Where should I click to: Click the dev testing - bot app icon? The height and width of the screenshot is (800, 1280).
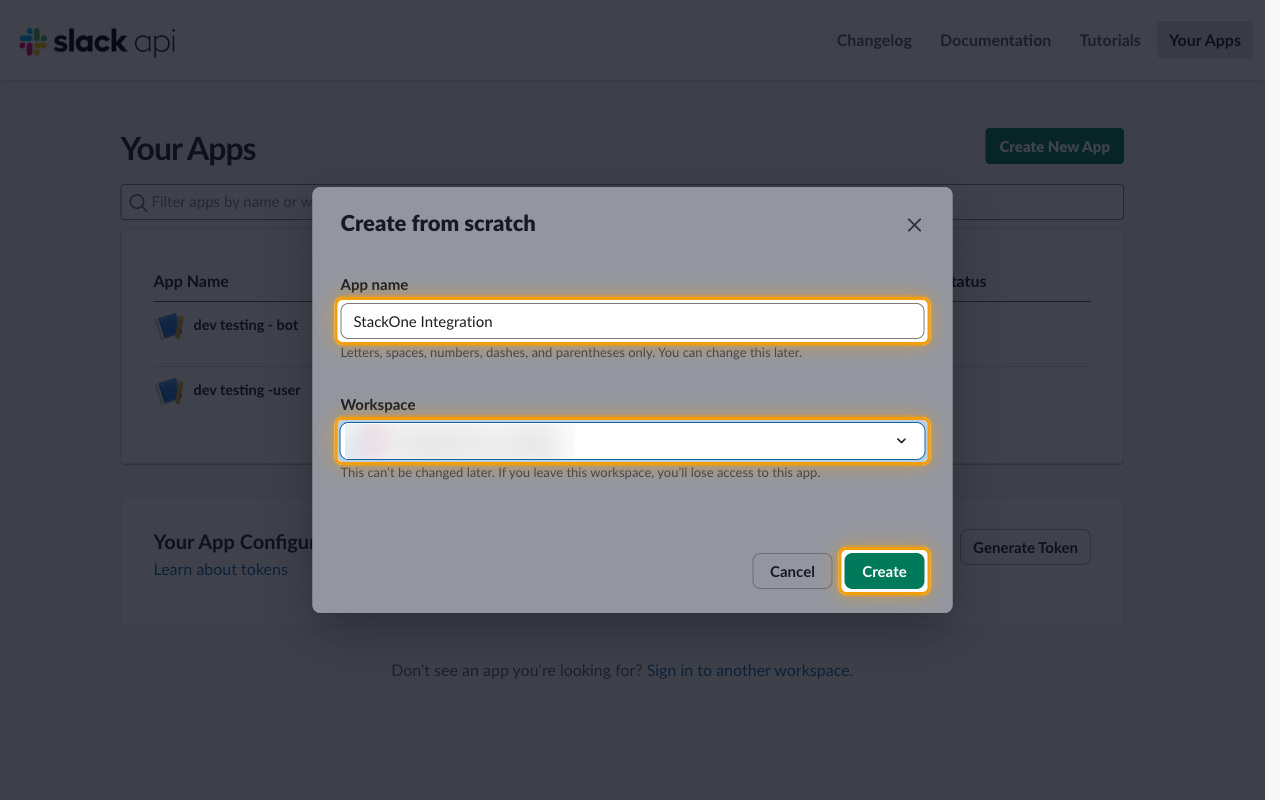pyautogui.click(x=170, y=326)
